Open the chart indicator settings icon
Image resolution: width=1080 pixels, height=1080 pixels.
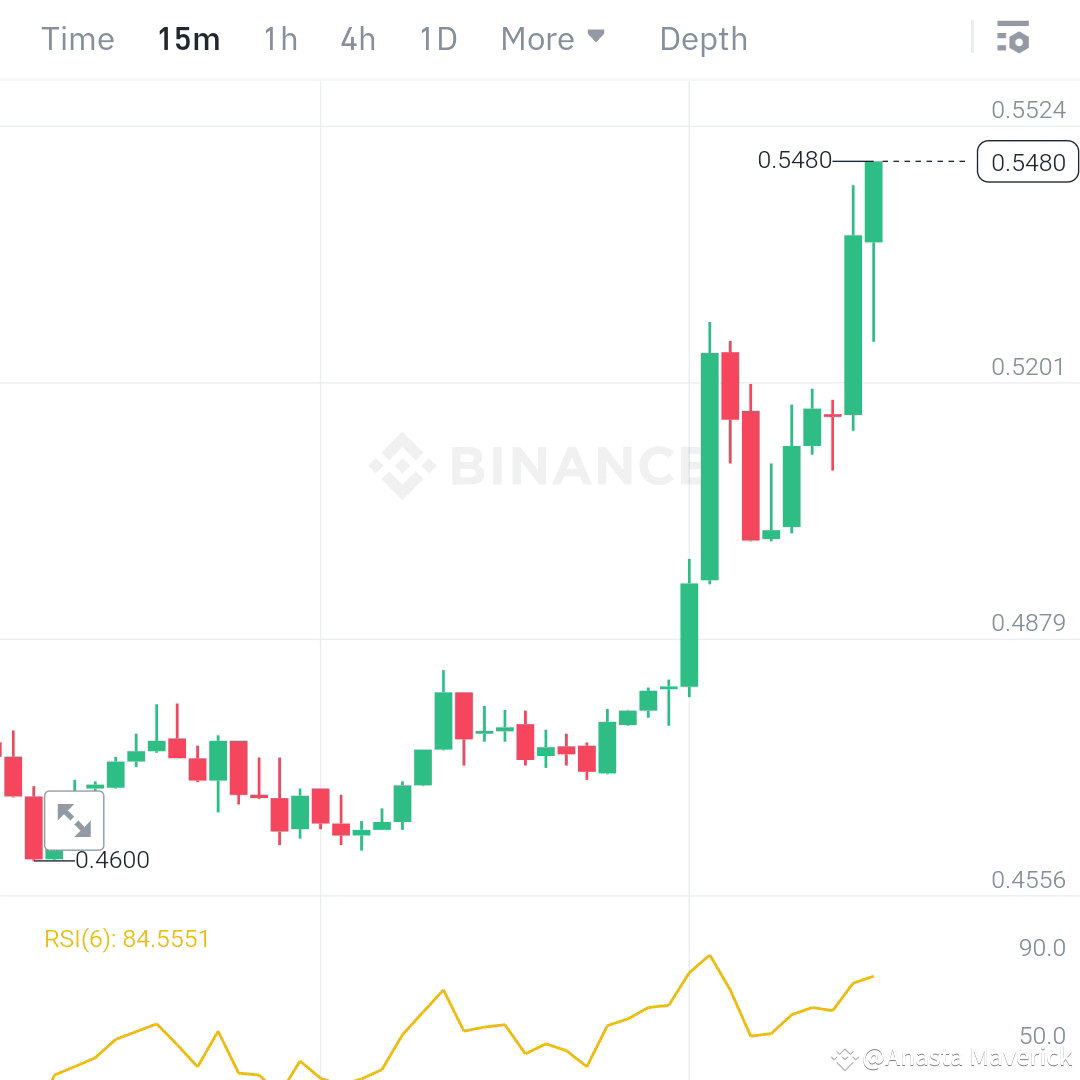[x=1014, y=38]
